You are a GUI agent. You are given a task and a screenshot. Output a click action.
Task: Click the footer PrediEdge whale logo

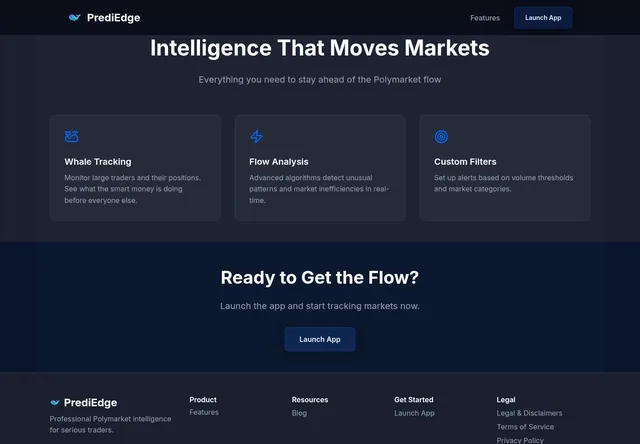[x=55, y=402]
